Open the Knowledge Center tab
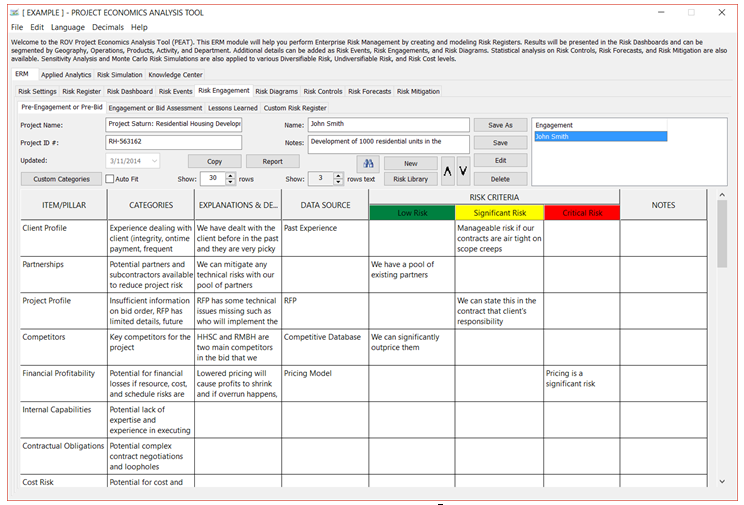Viewport: 744px width, 505px height. click(175, 75)
